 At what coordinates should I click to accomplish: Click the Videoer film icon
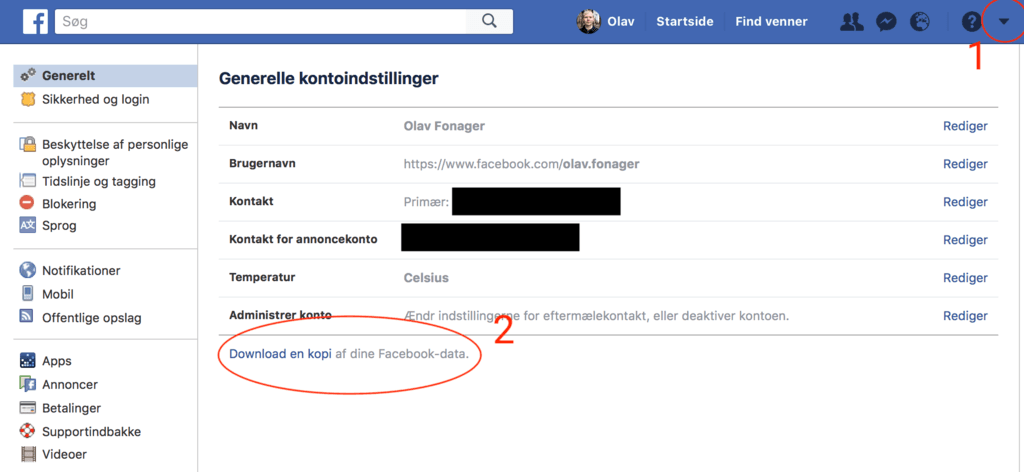pos(27,454)
